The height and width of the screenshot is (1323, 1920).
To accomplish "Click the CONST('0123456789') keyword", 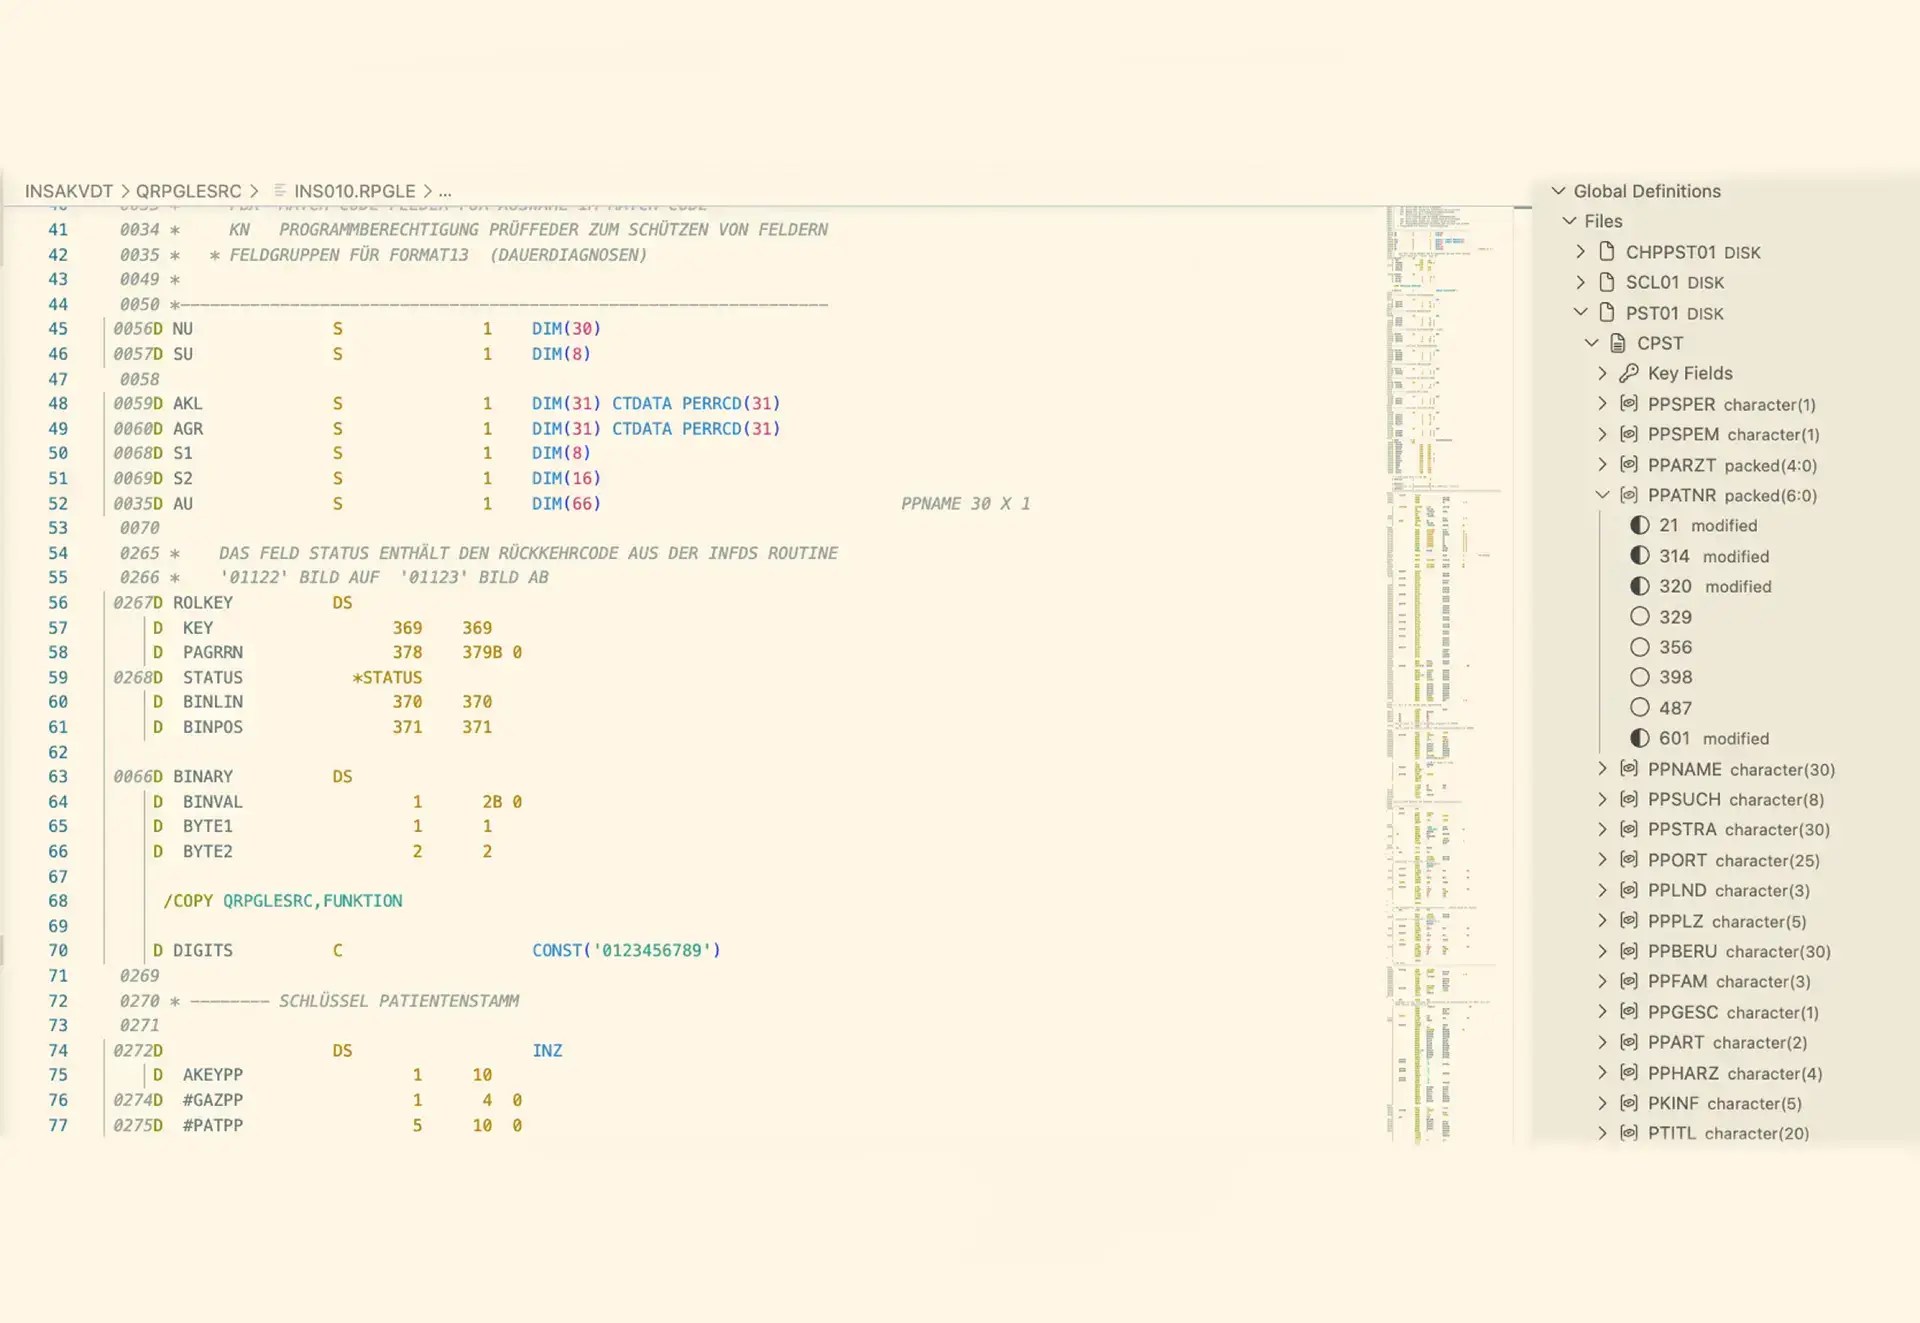I will [x=626, y=951].
